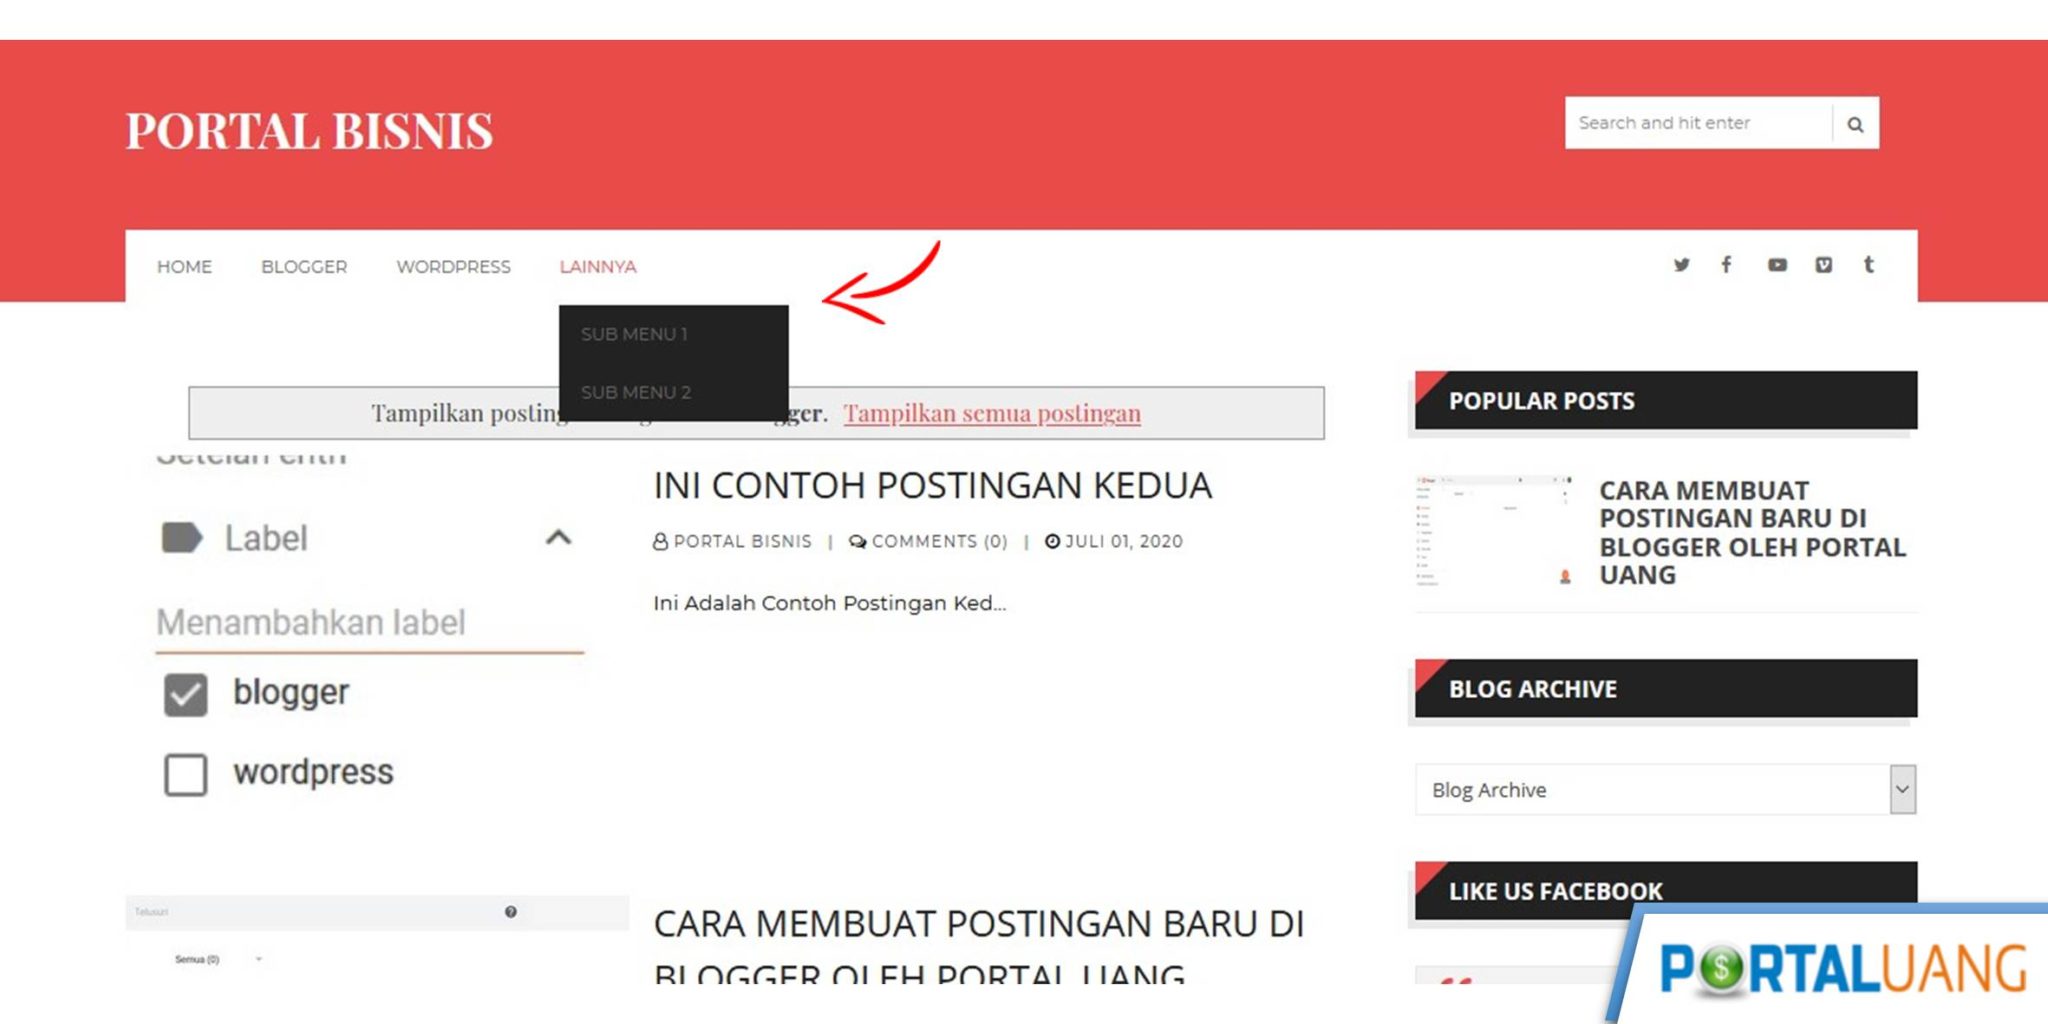Screen dimensions: 2048x1024
Task: Click the search magnifier icon
Action: click(1855, 124)
